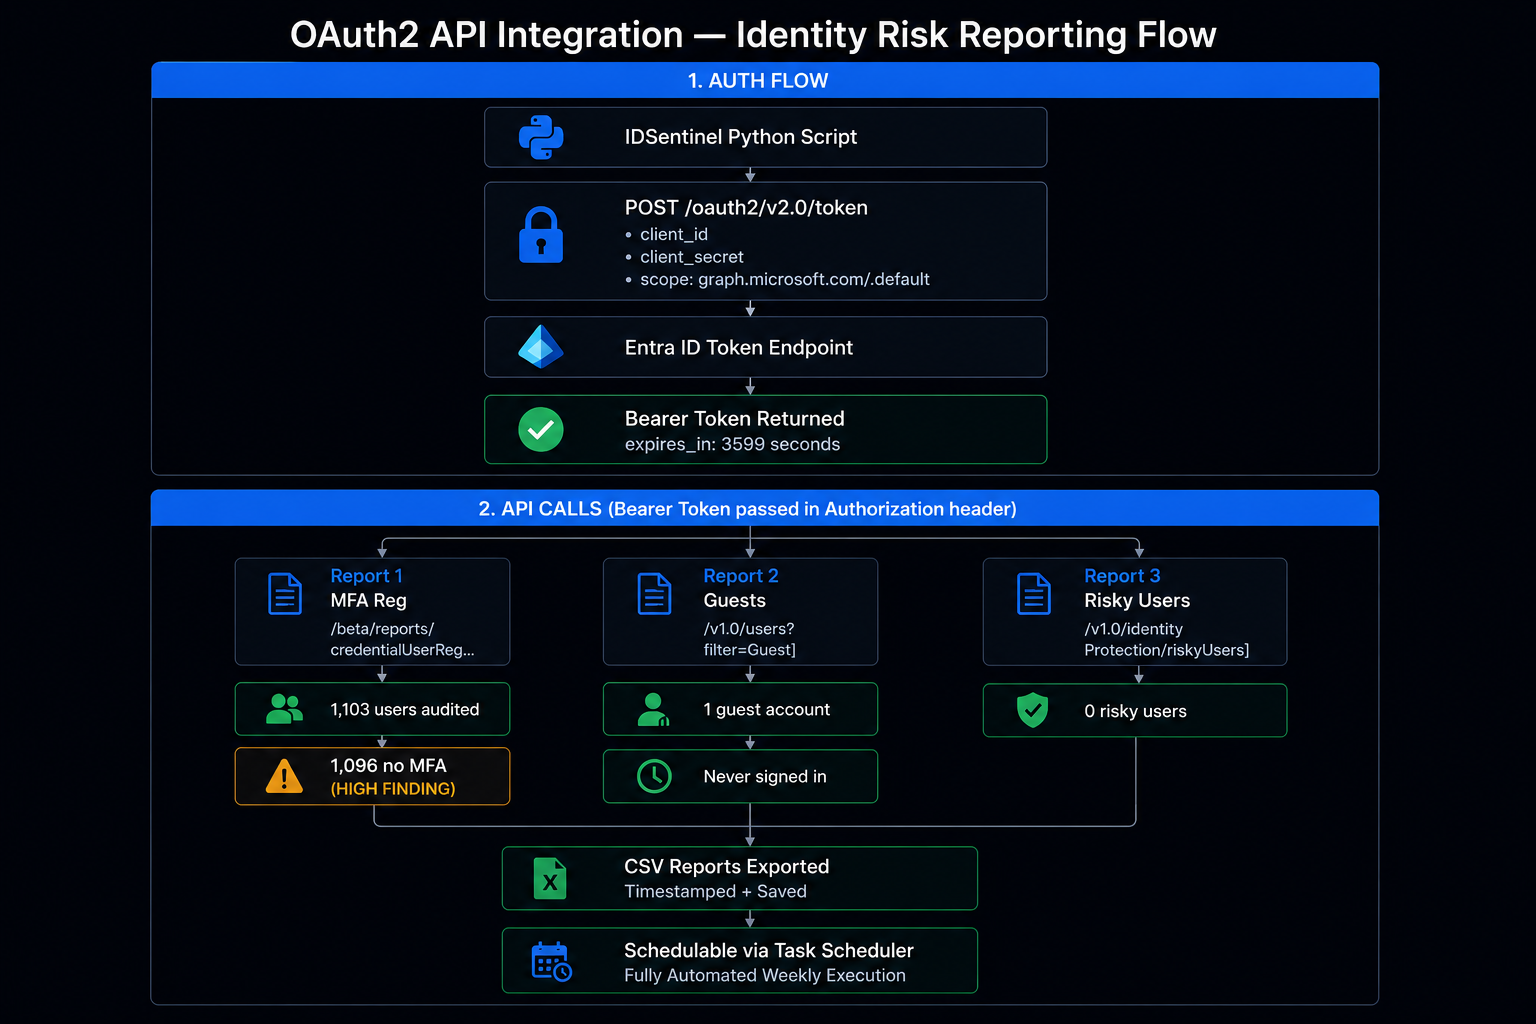This screenshot has height=1024, width=1536.
Task: Click 1,096 no MFA text
Action: point(389,766)
